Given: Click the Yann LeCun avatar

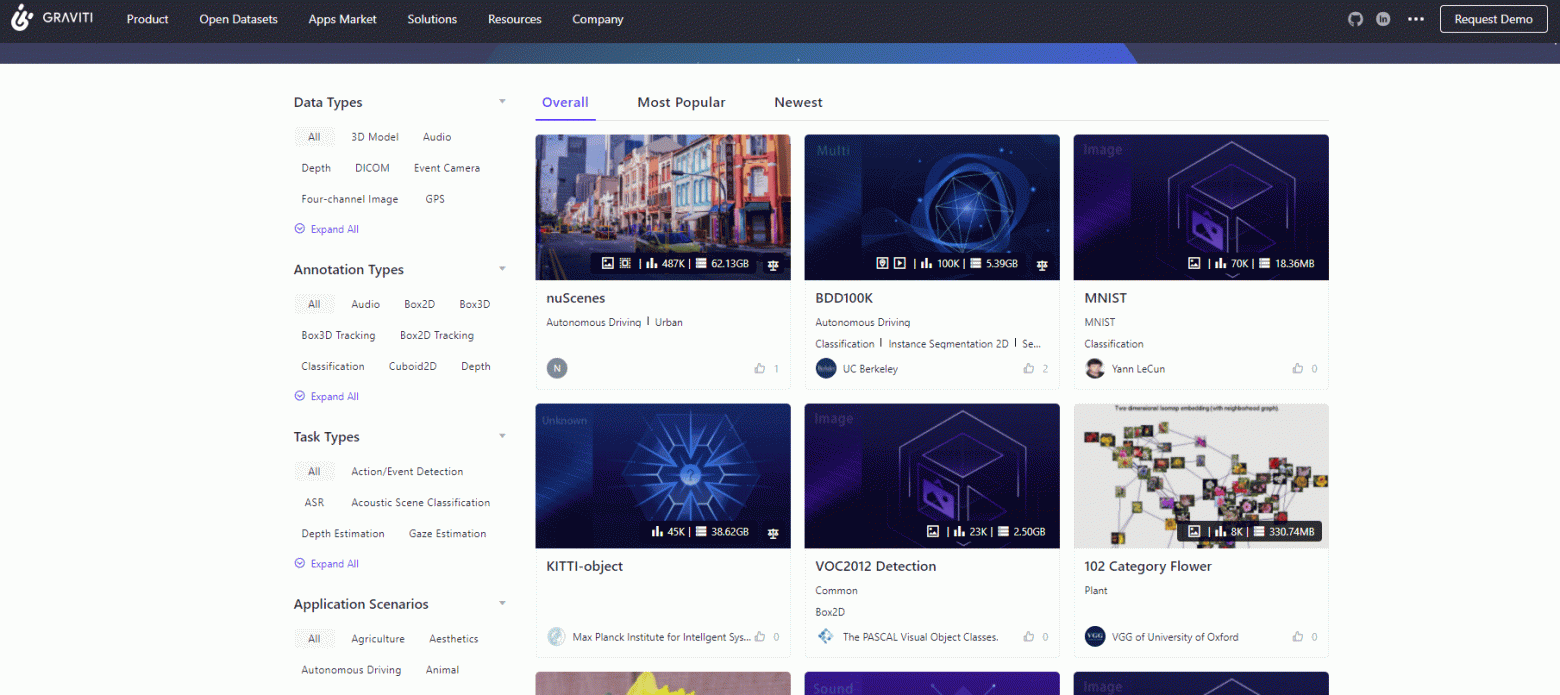Looking at the screenshot, I should coord(1095,368).
